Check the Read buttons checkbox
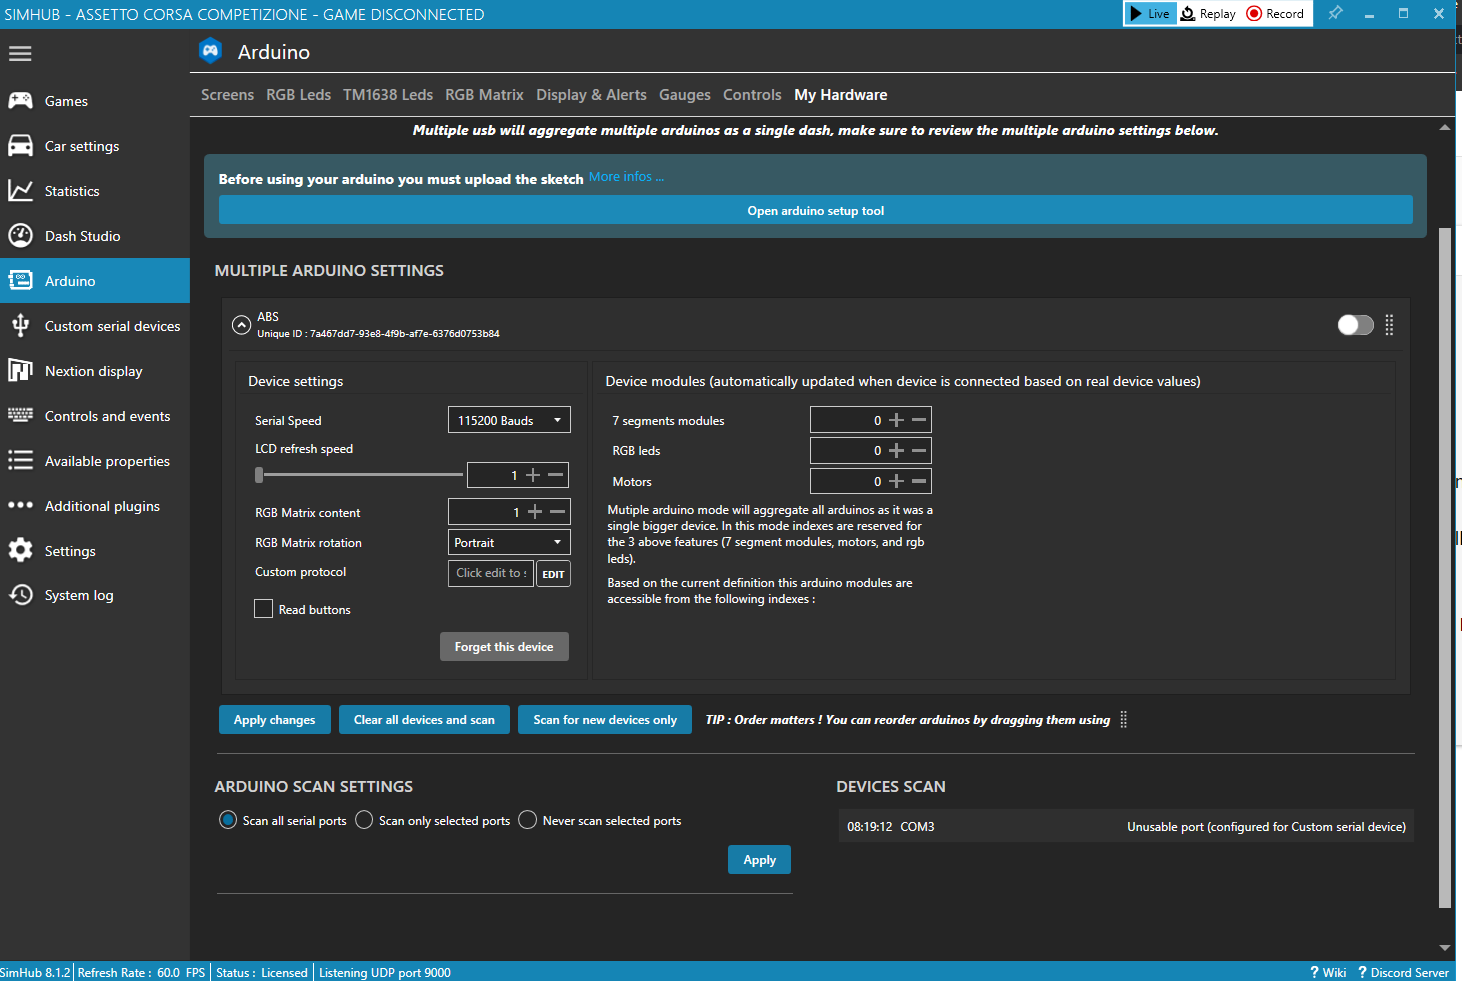 tap(263, 608)
